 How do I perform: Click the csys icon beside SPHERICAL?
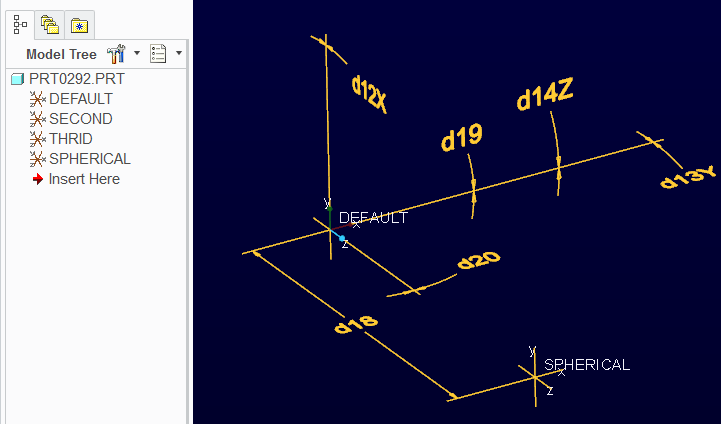[38, 159]
